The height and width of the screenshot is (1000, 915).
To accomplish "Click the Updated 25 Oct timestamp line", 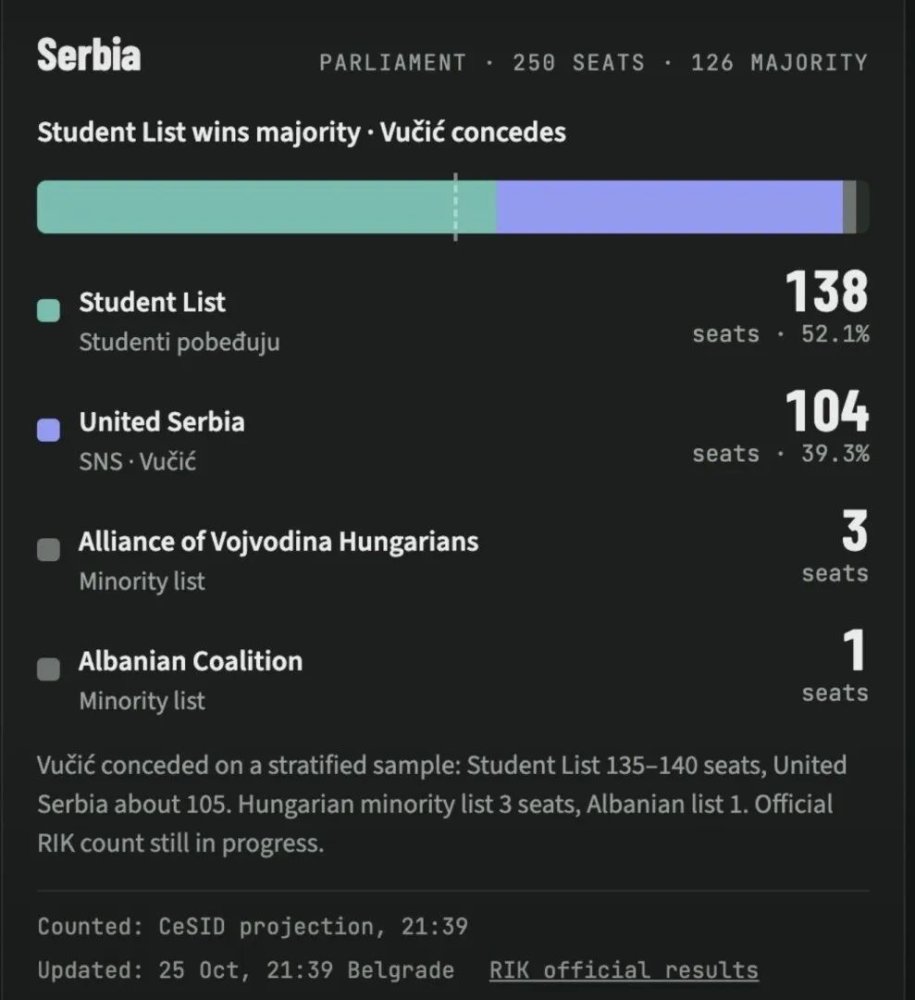I will click(x=245, y=970).
